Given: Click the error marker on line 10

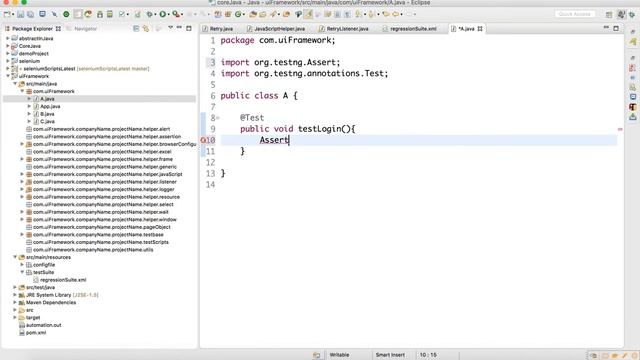Looking at the screenshot, I should coord(203,140).
